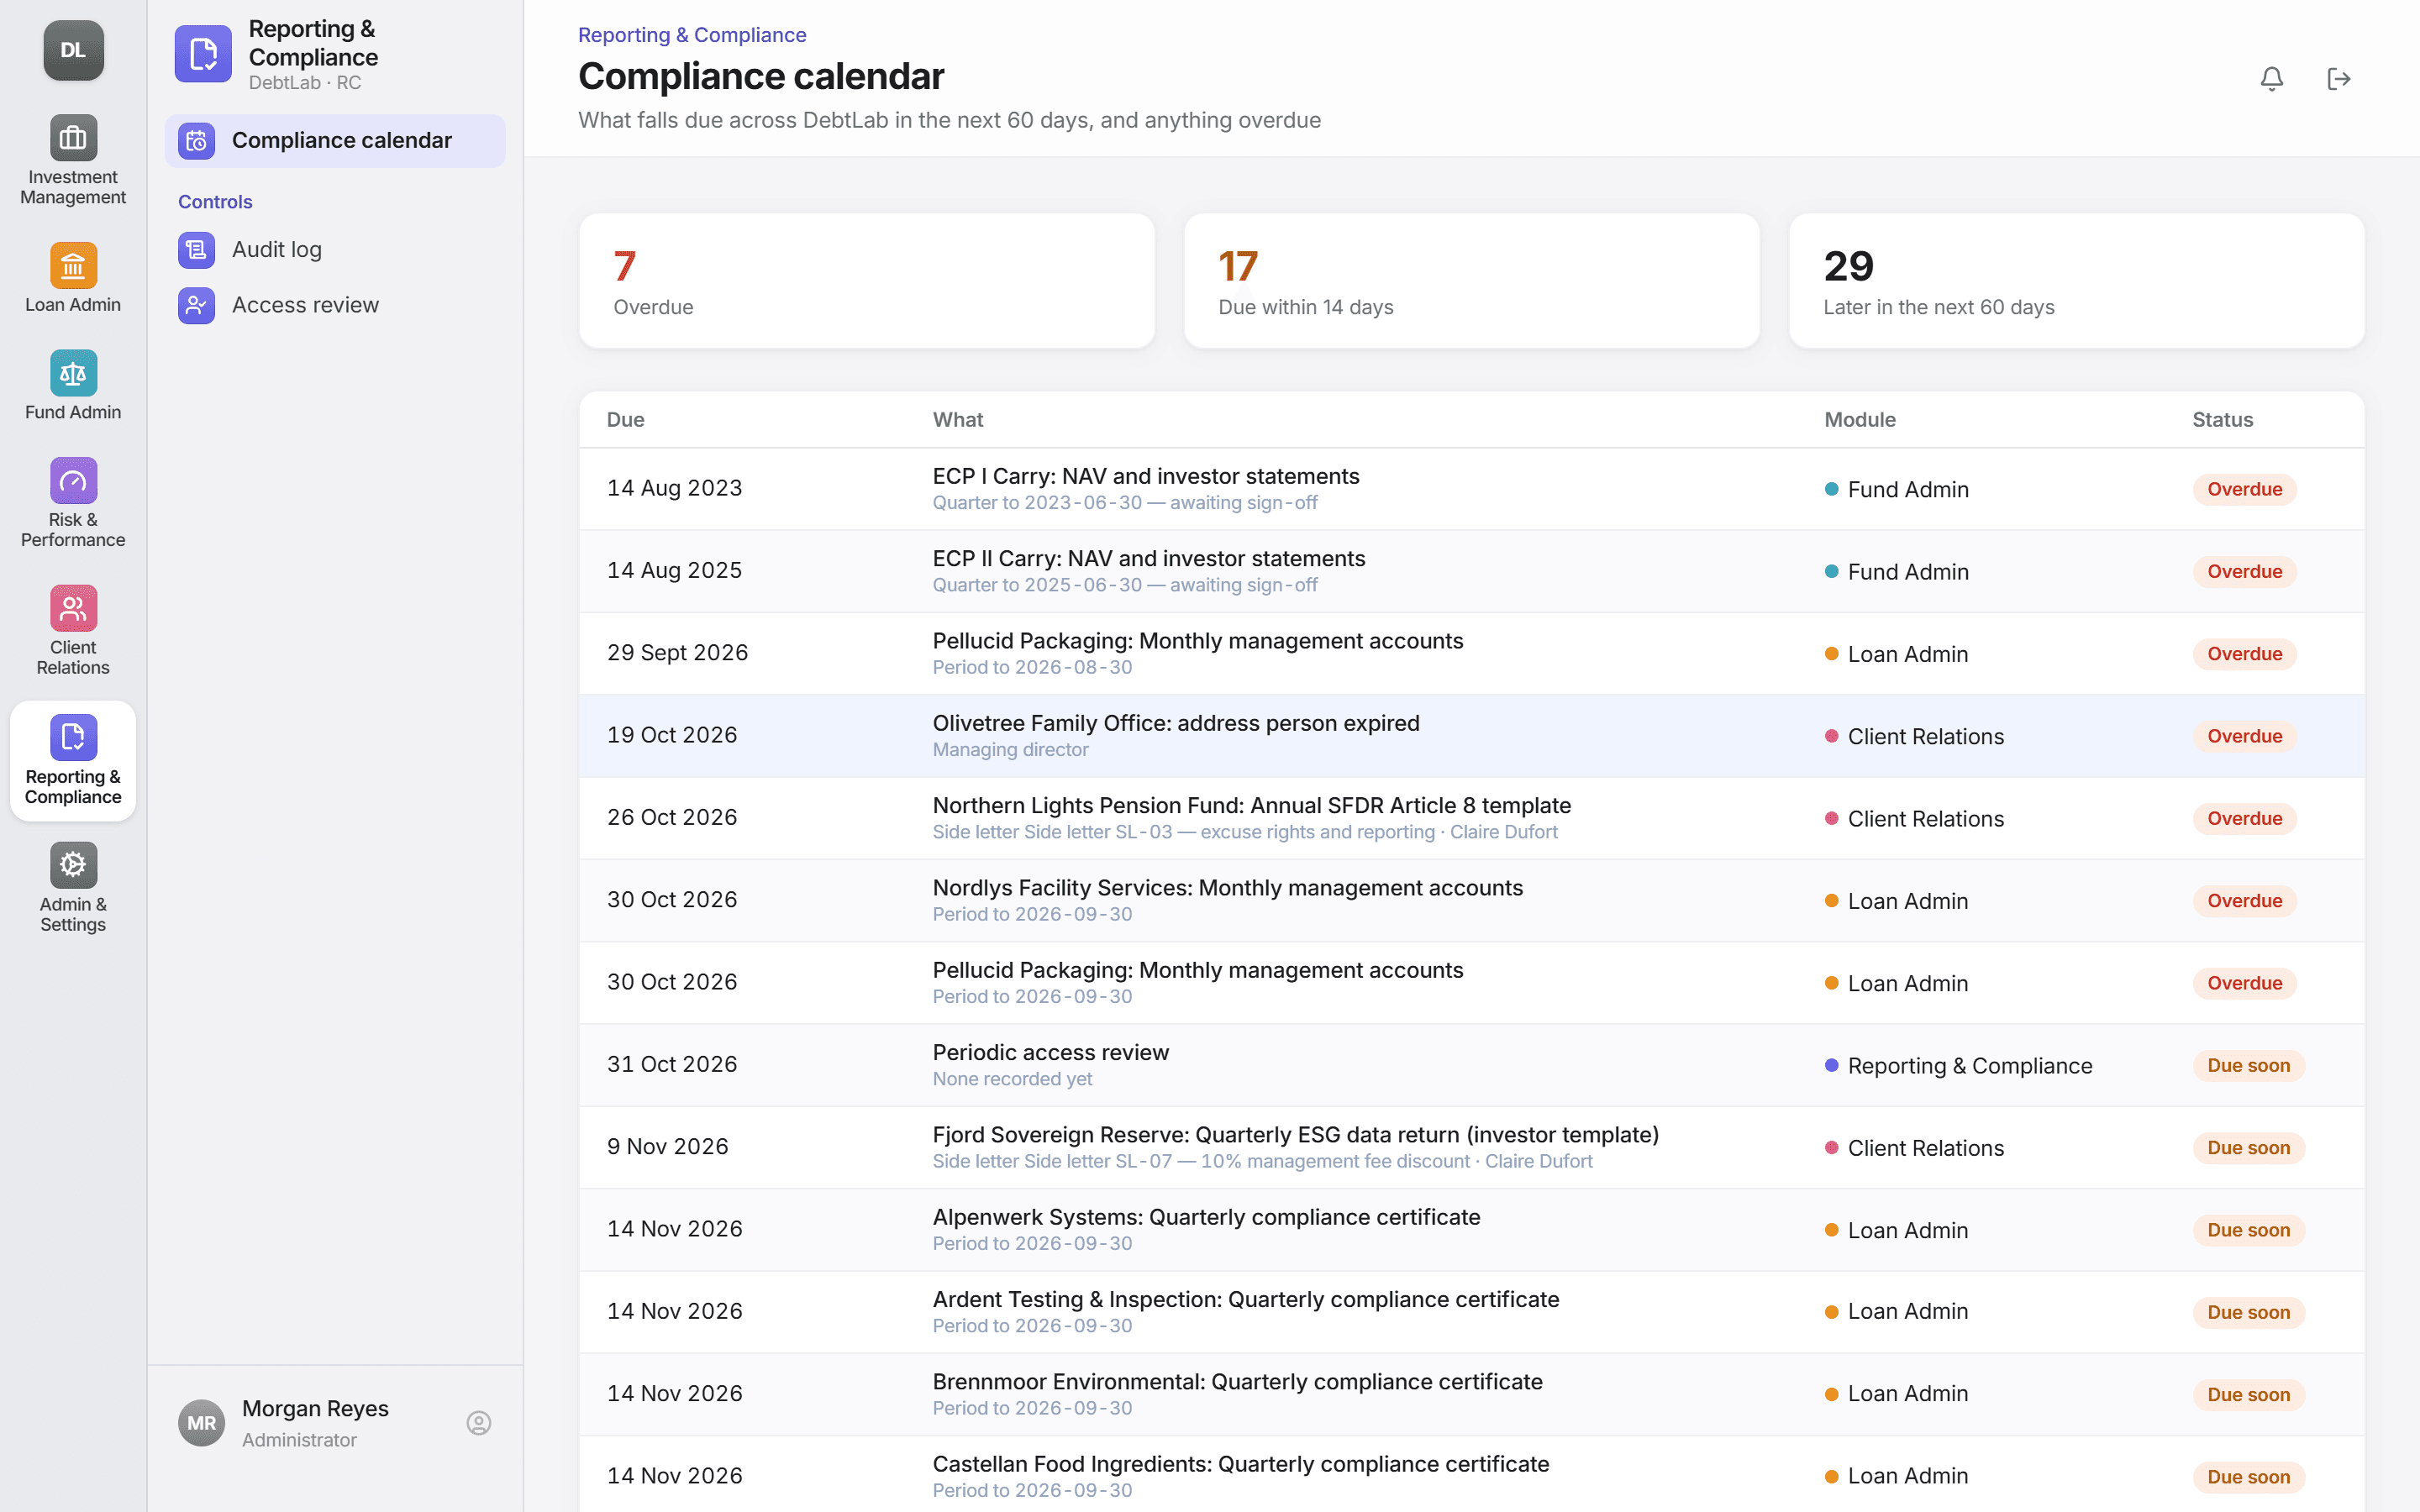Open the Periodic access review row
The height and width of the screenshot is (1512, 2420).
click(1472, 1065)
